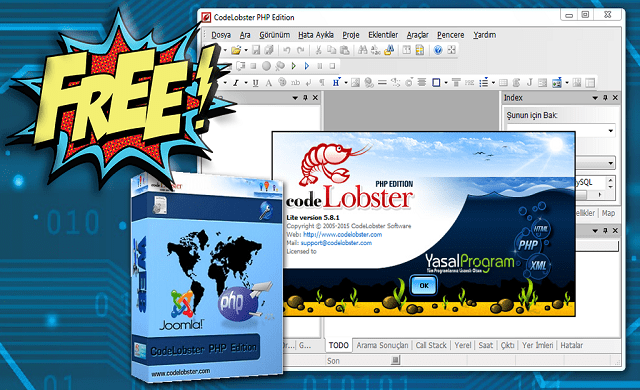
Task: Click the find binoculars icon
Action: 362,50
